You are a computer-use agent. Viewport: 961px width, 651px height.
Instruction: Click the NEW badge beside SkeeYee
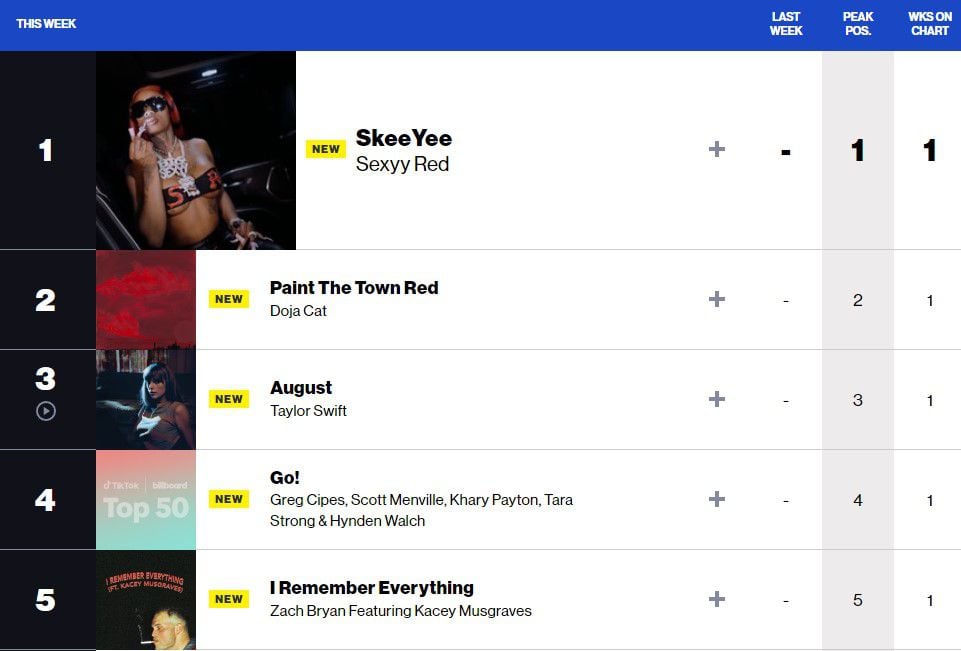(326, 149)
